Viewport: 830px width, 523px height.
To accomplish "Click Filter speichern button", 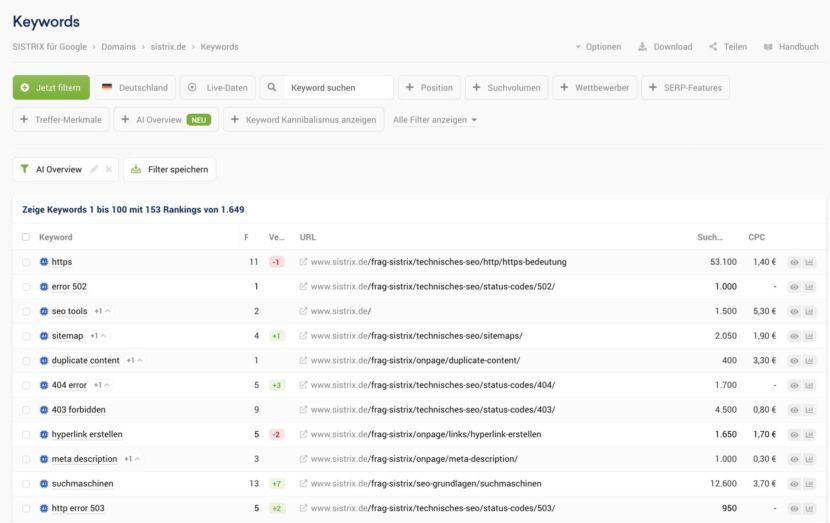I will point(170,169).
